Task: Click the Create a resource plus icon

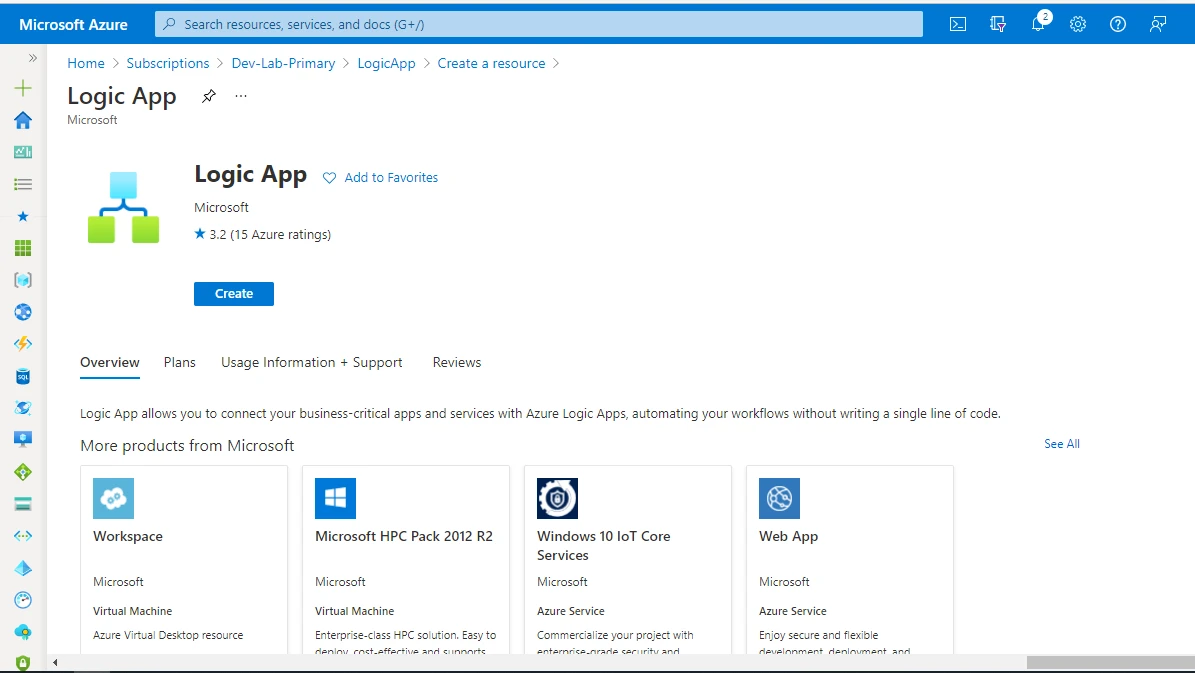Action: coord(22,88)
